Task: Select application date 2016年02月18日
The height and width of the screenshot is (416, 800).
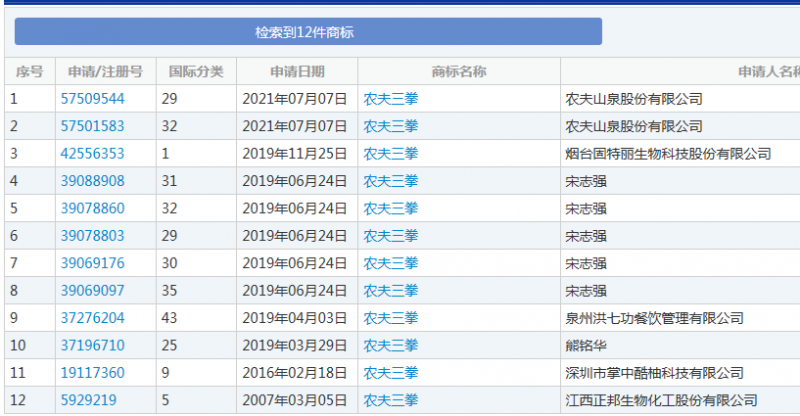Action: tap(294, 373)
